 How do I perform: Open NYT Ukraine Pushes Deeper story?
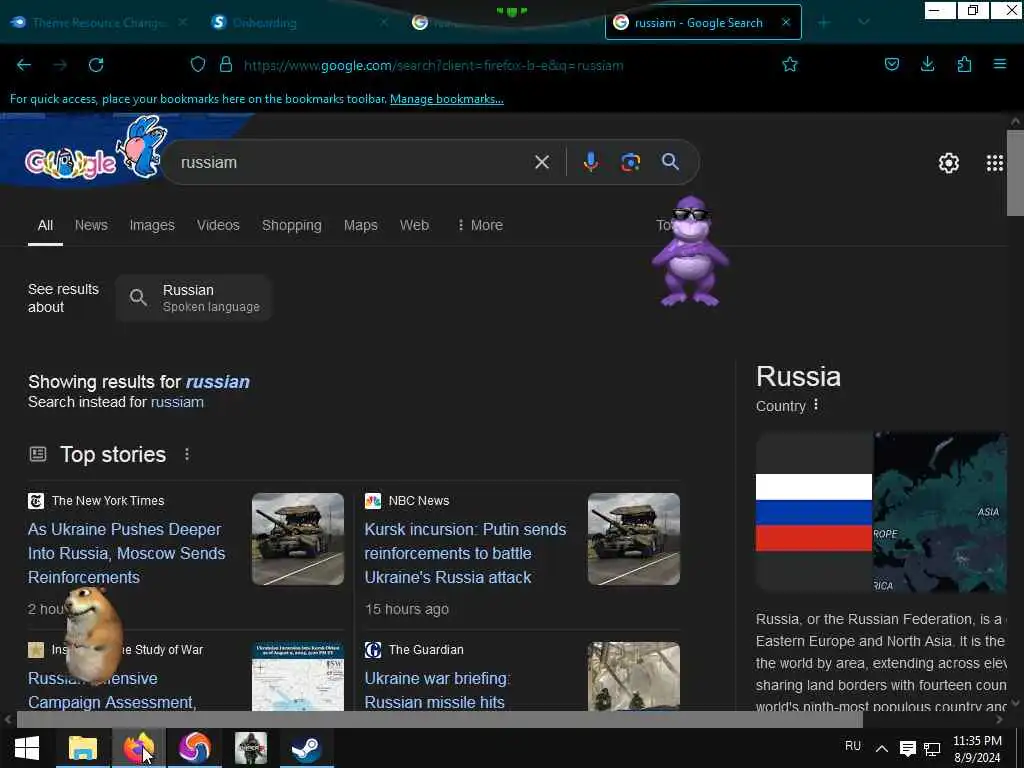(x=127, y=553)
